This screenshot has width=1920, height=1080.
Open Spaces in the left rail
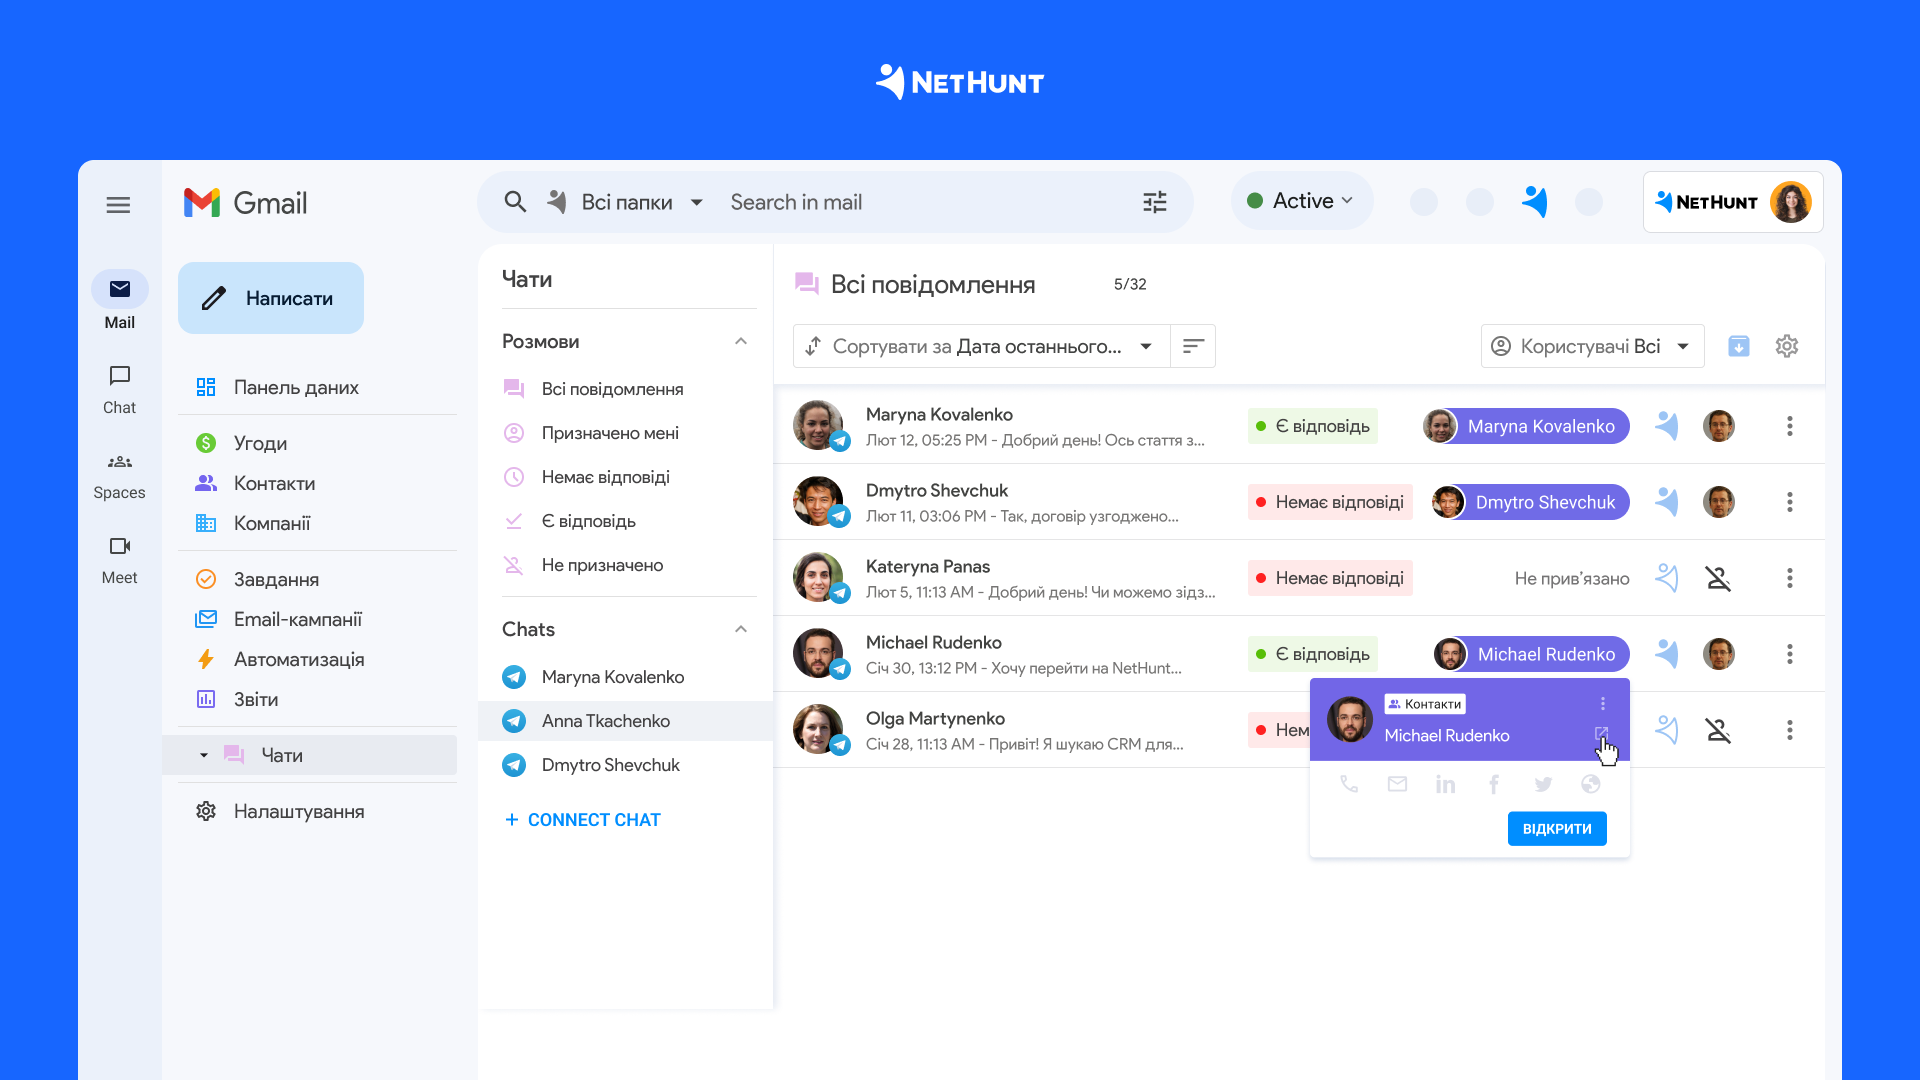point(120,476)
